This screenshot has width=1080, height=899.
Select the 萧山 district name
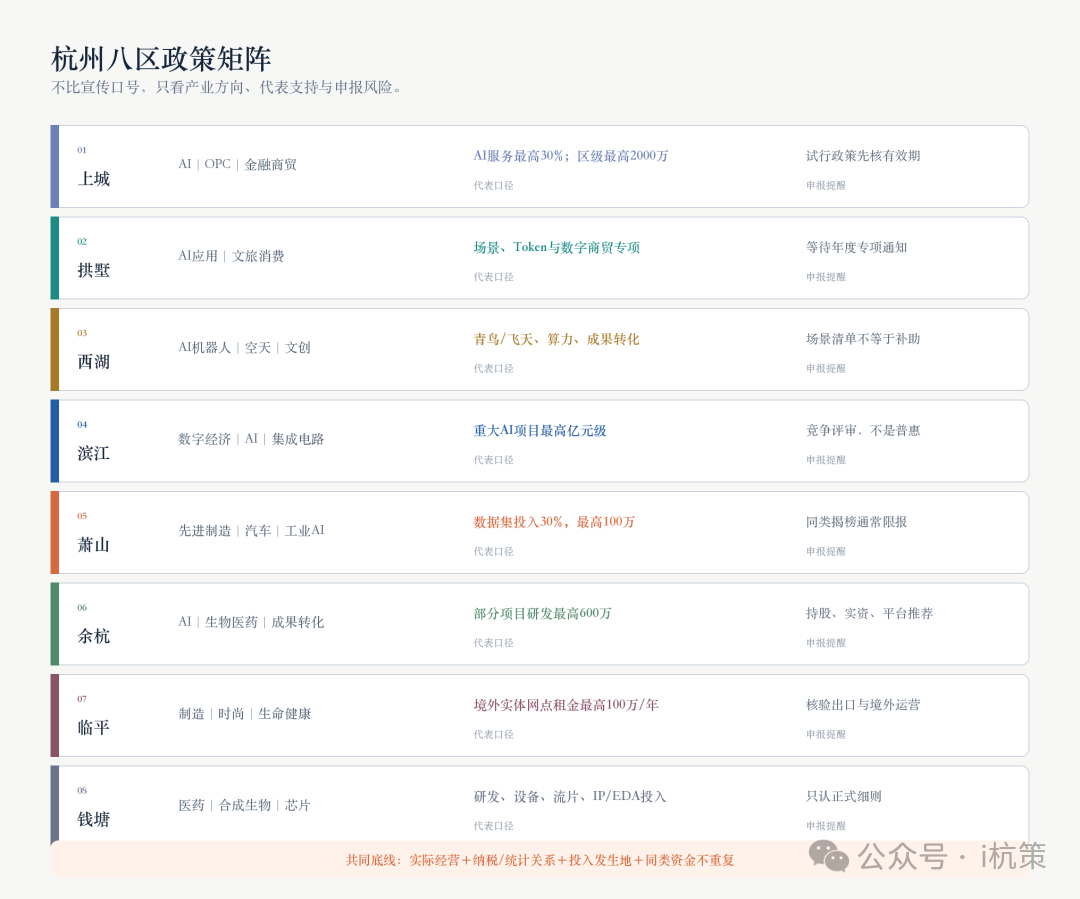94,546
